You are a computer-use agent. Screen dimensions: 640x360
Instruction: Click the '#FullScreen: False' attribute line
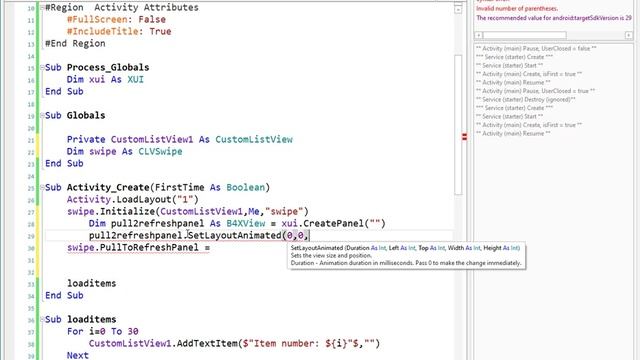click(x=116, y=20)
